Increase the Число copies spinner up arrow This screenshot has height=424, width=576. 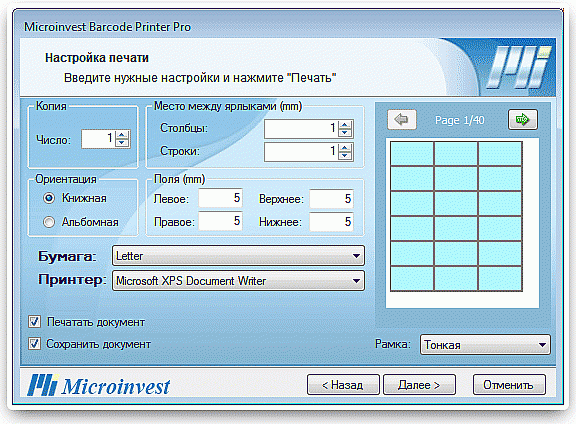tap(122, 135)
